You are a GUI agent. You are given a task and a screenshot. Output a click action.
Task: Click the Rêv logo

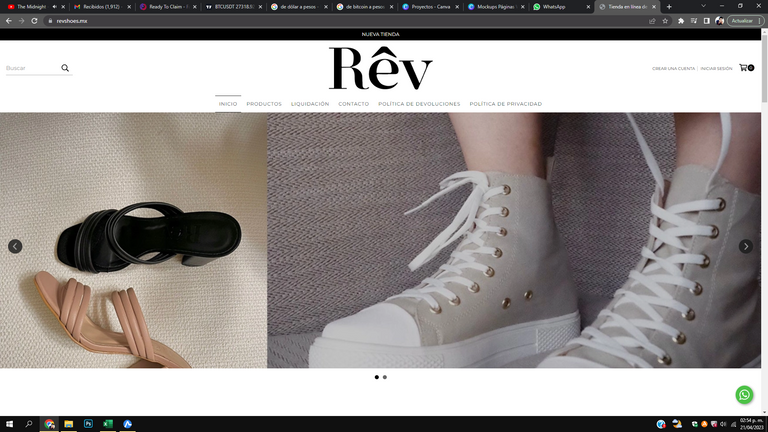click(x=381, y=68)
